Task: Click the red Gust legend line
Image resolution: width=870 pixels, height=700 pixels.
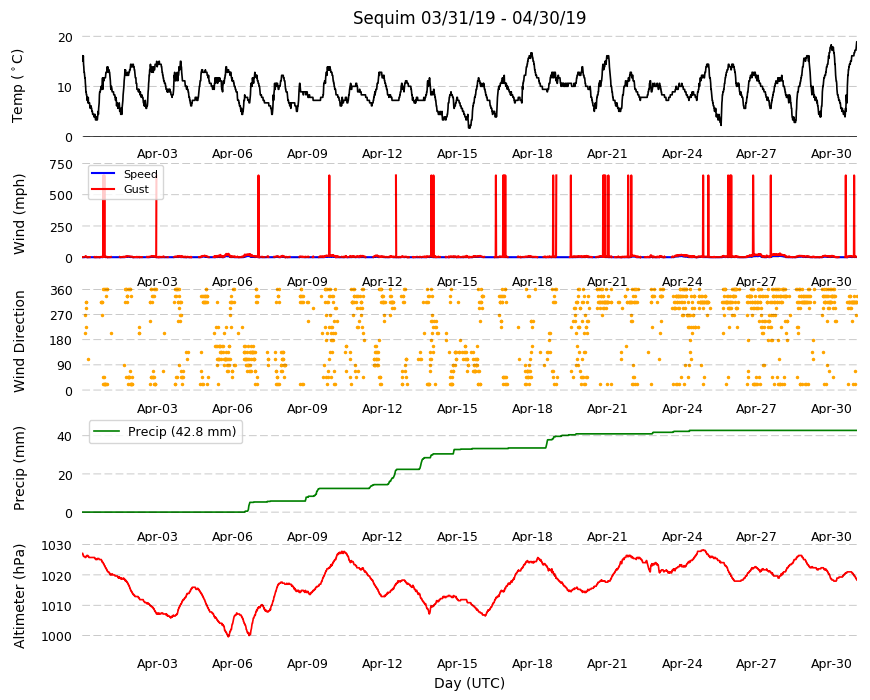Action: coord(103,189)
